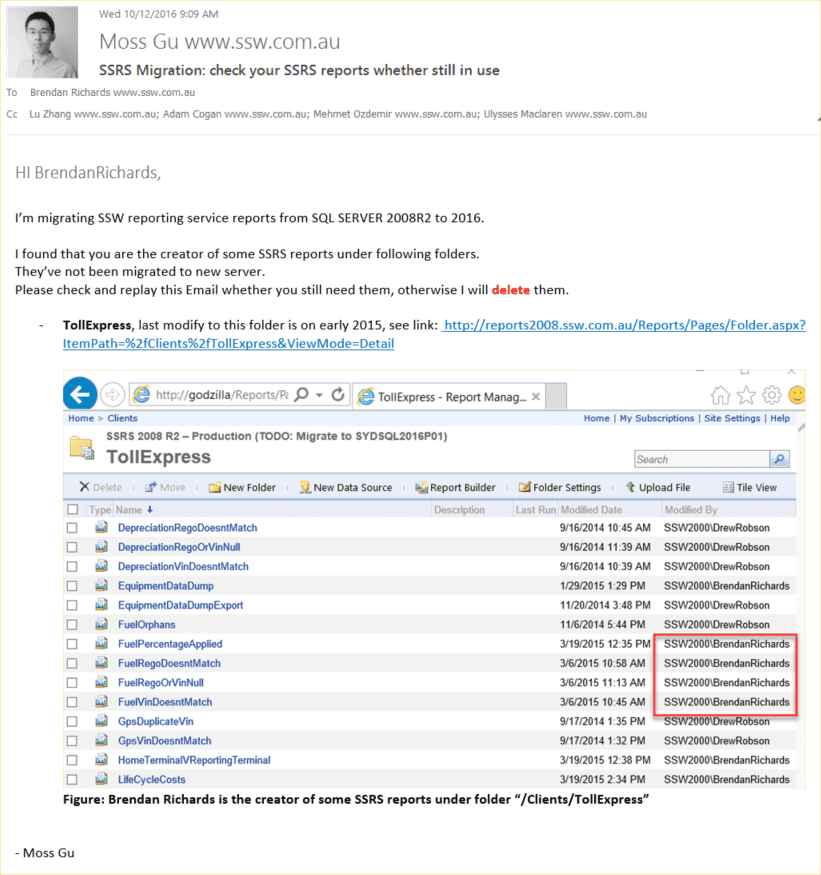The width and height of the screenshot is (821, 875).
Task: Open the address bar search dropdown arrow
Action: (319, 395)
